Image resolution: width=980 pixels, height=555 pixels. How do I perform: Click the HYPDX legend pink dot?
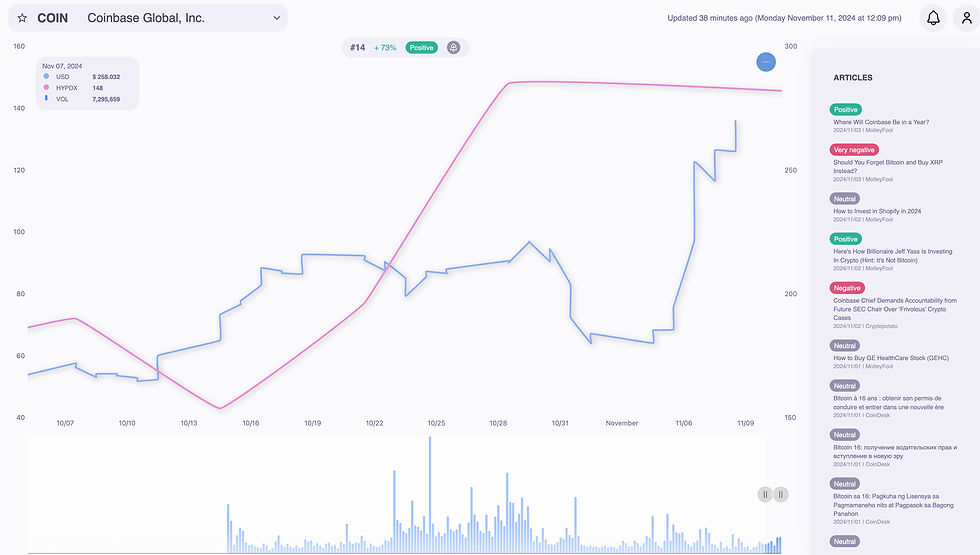46,88
